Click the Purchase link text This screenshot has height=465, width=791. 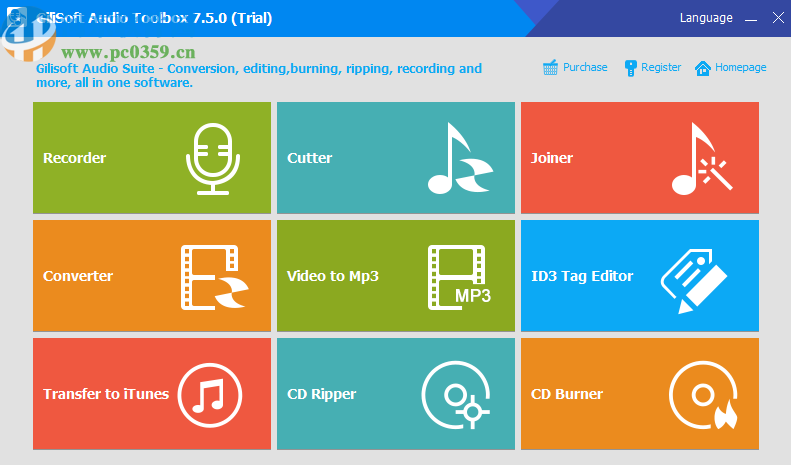coord(585,67)
